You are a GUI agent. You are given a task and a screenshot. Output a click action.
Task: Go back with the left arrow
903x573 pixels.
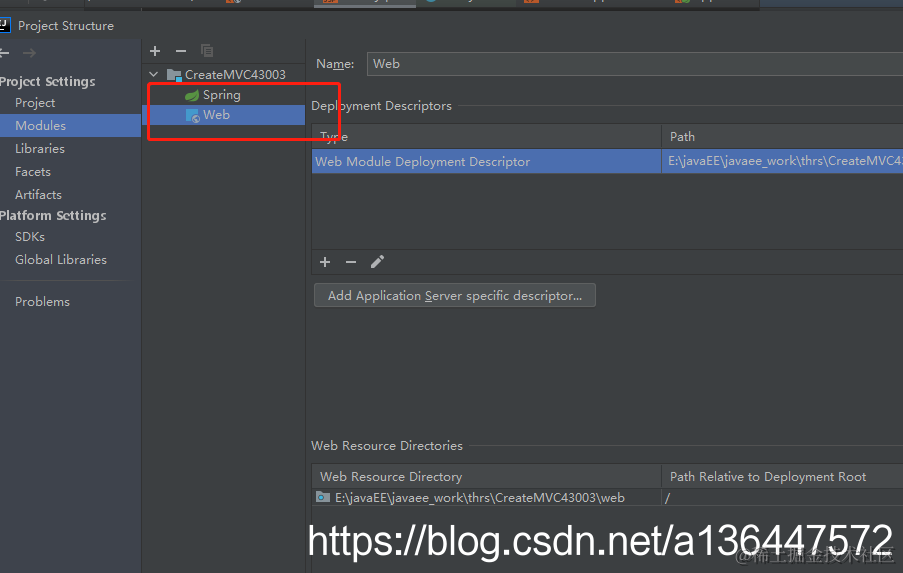[x=4, y=53]
